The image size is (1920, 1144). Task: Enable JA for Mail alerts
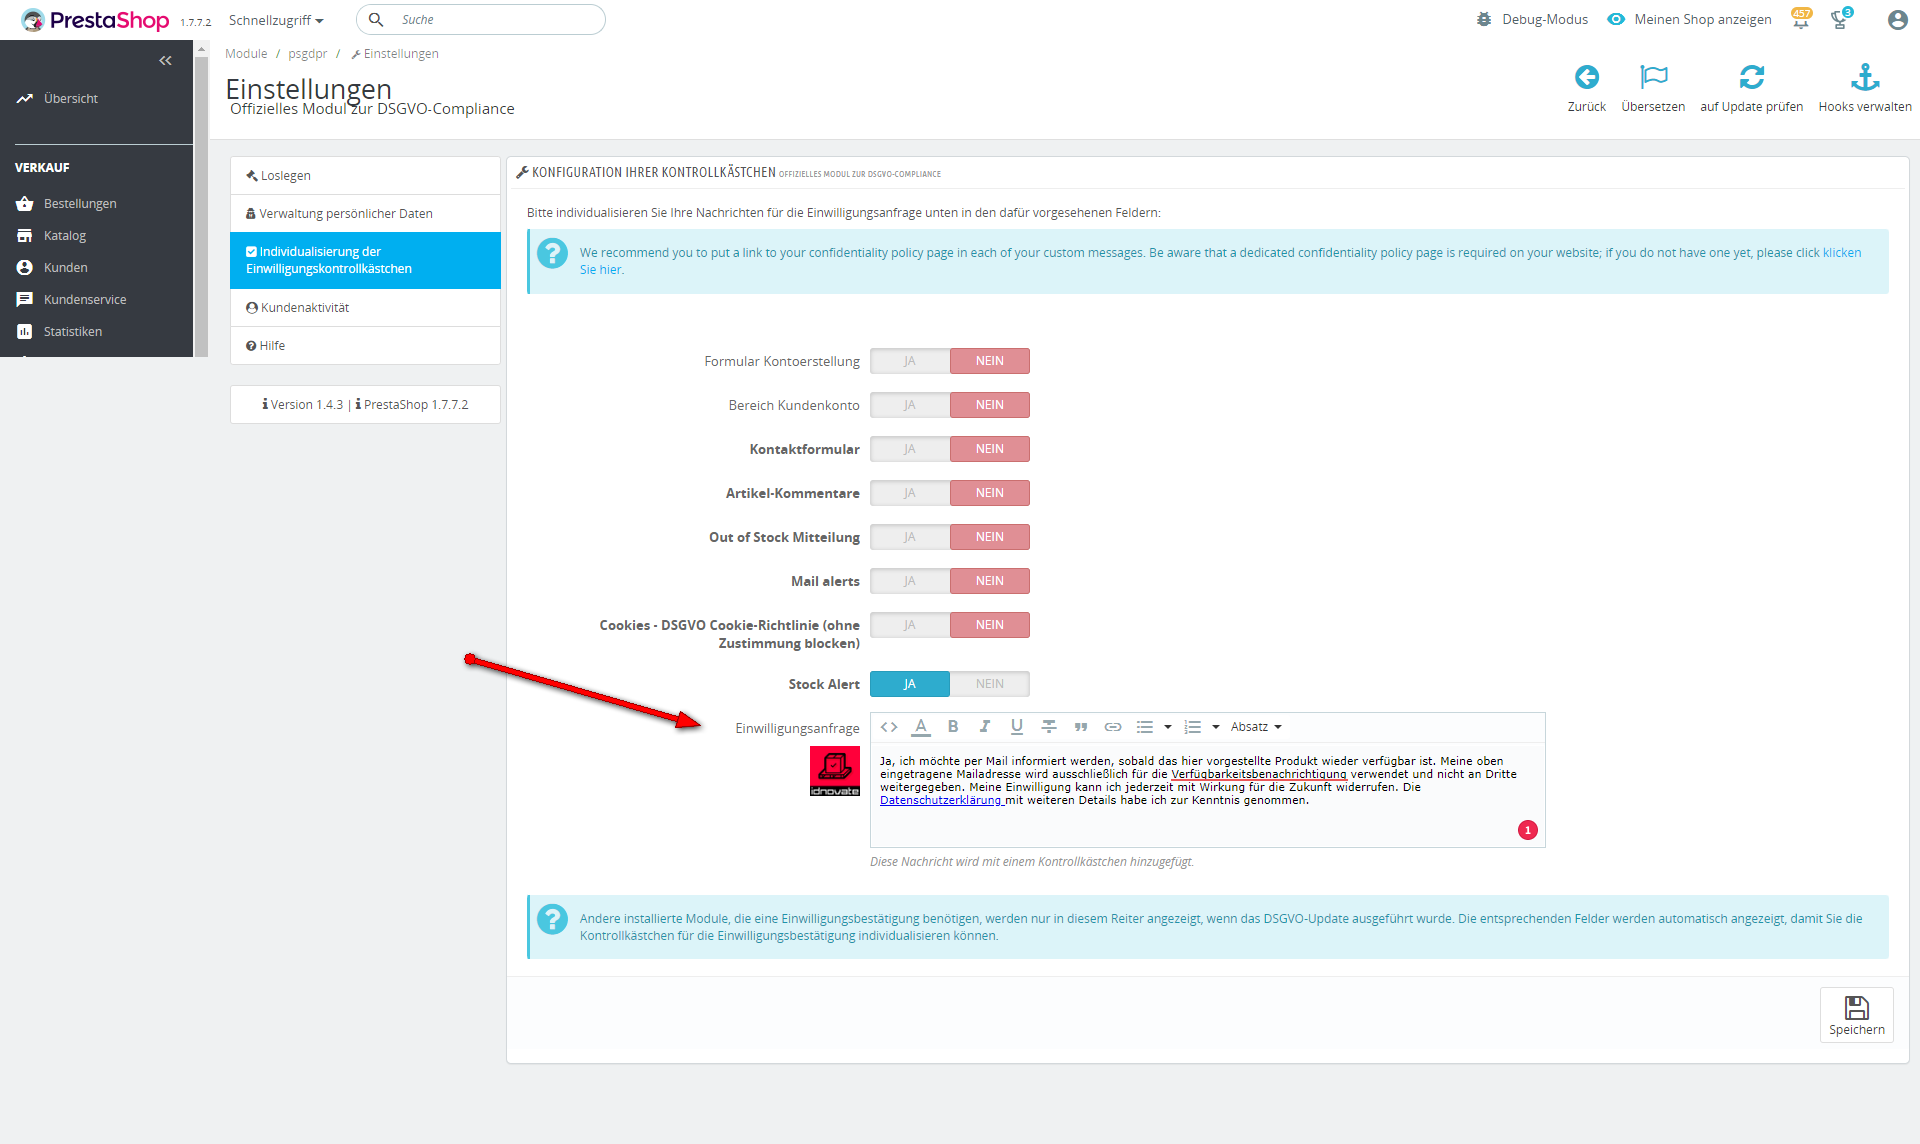909,581
